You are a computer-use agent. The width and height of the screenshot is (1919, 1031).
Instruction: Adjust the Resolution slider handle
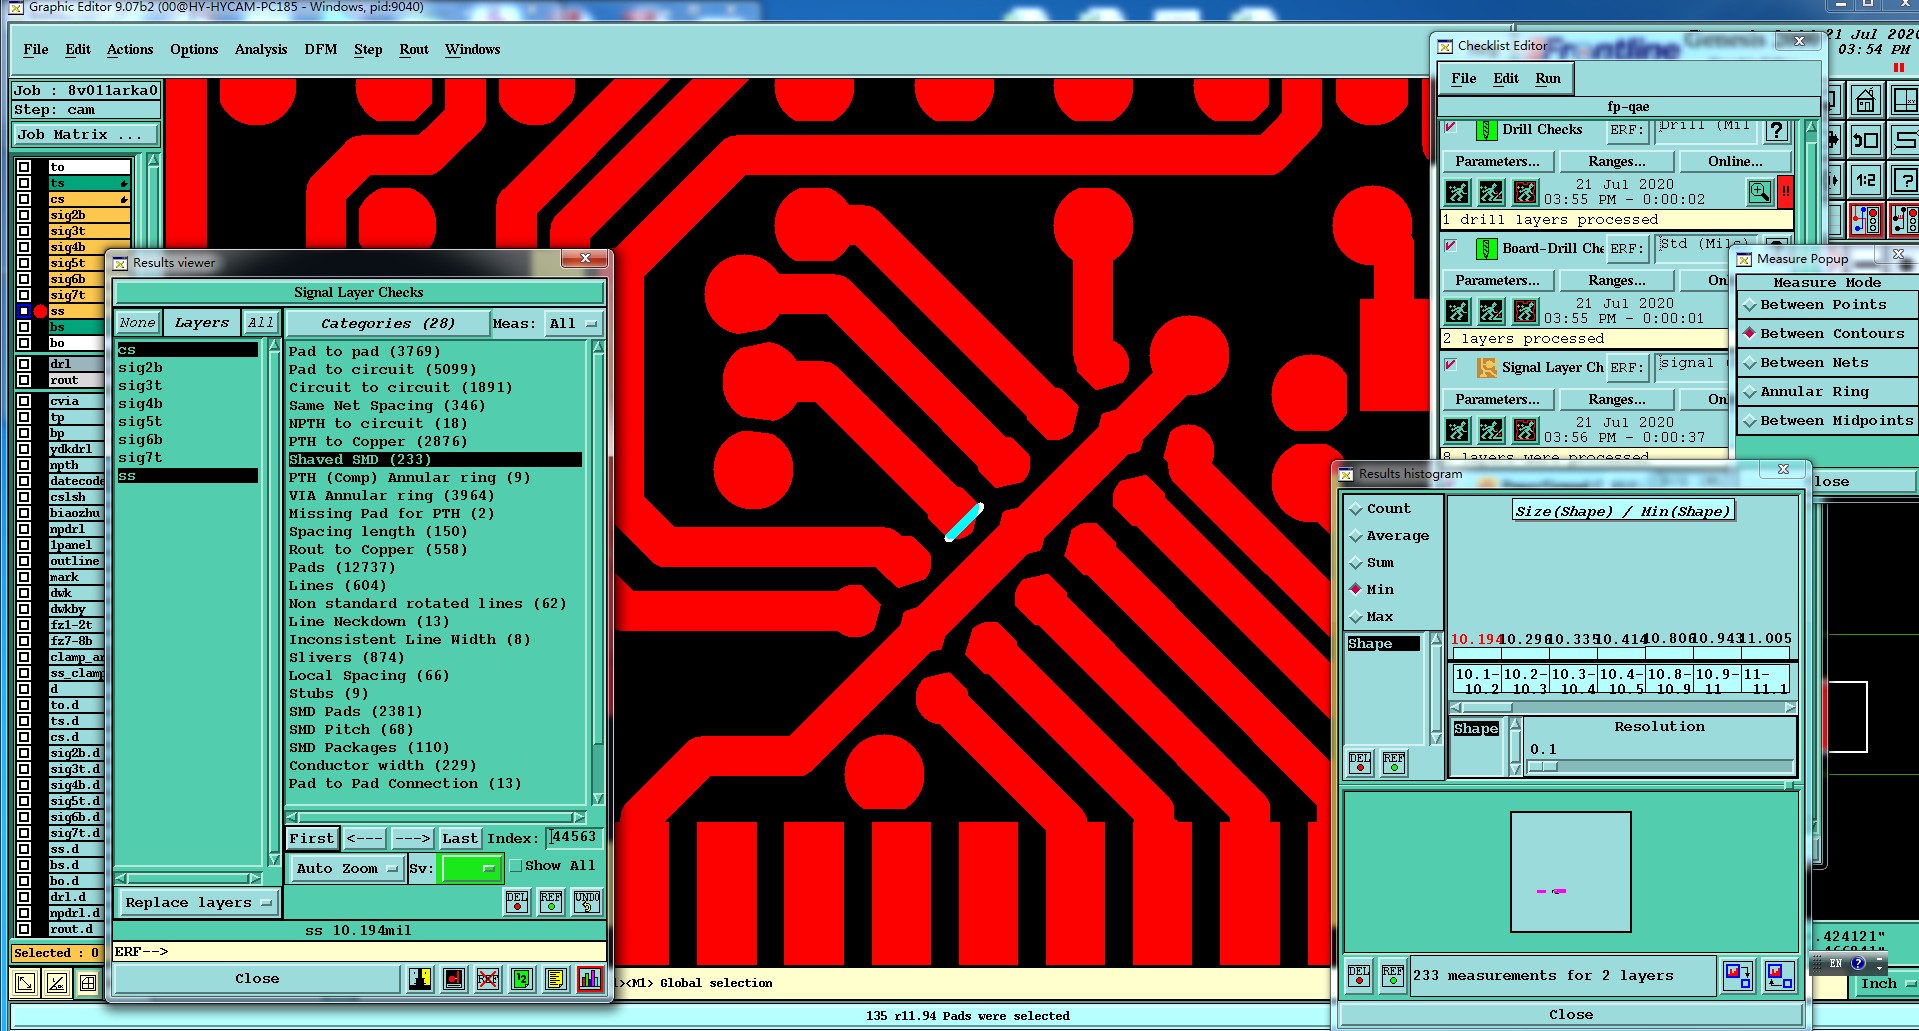coord(1543,766)
